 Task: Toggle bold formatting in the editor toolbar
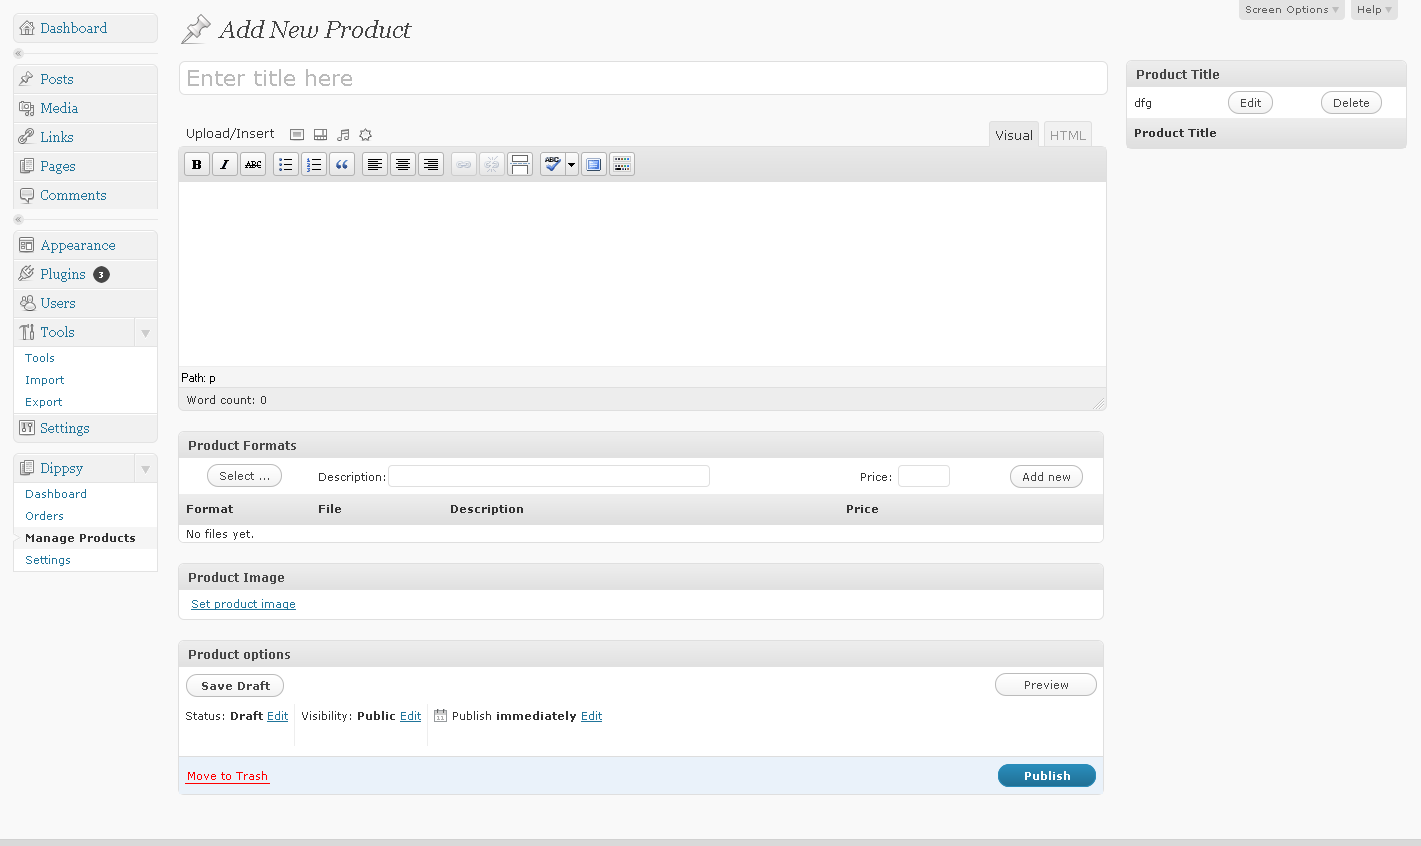tap(197, 165)
